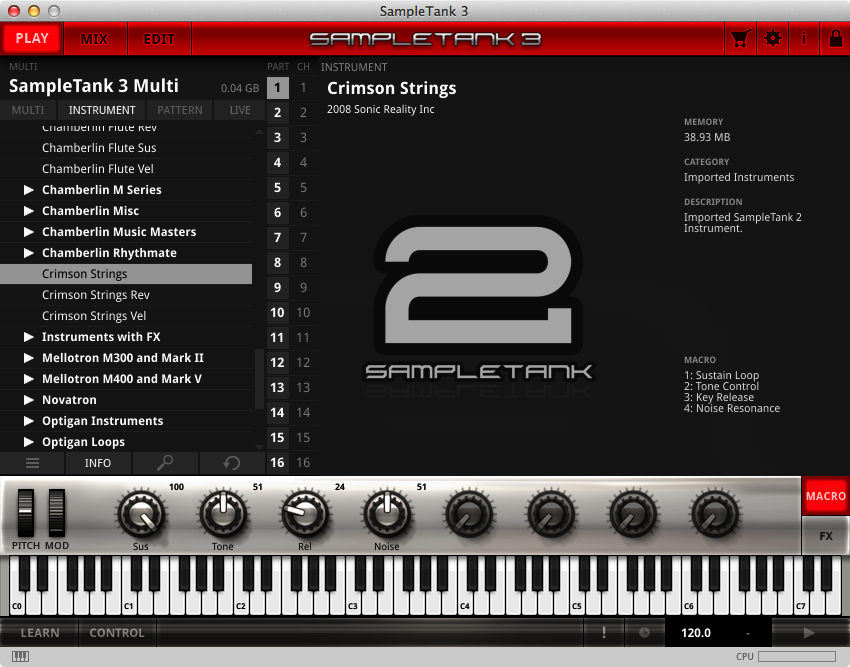850x667 pixels.
Task: Click the padlock authorization icon
Action: pyautogui.click(x=835, y=39)
